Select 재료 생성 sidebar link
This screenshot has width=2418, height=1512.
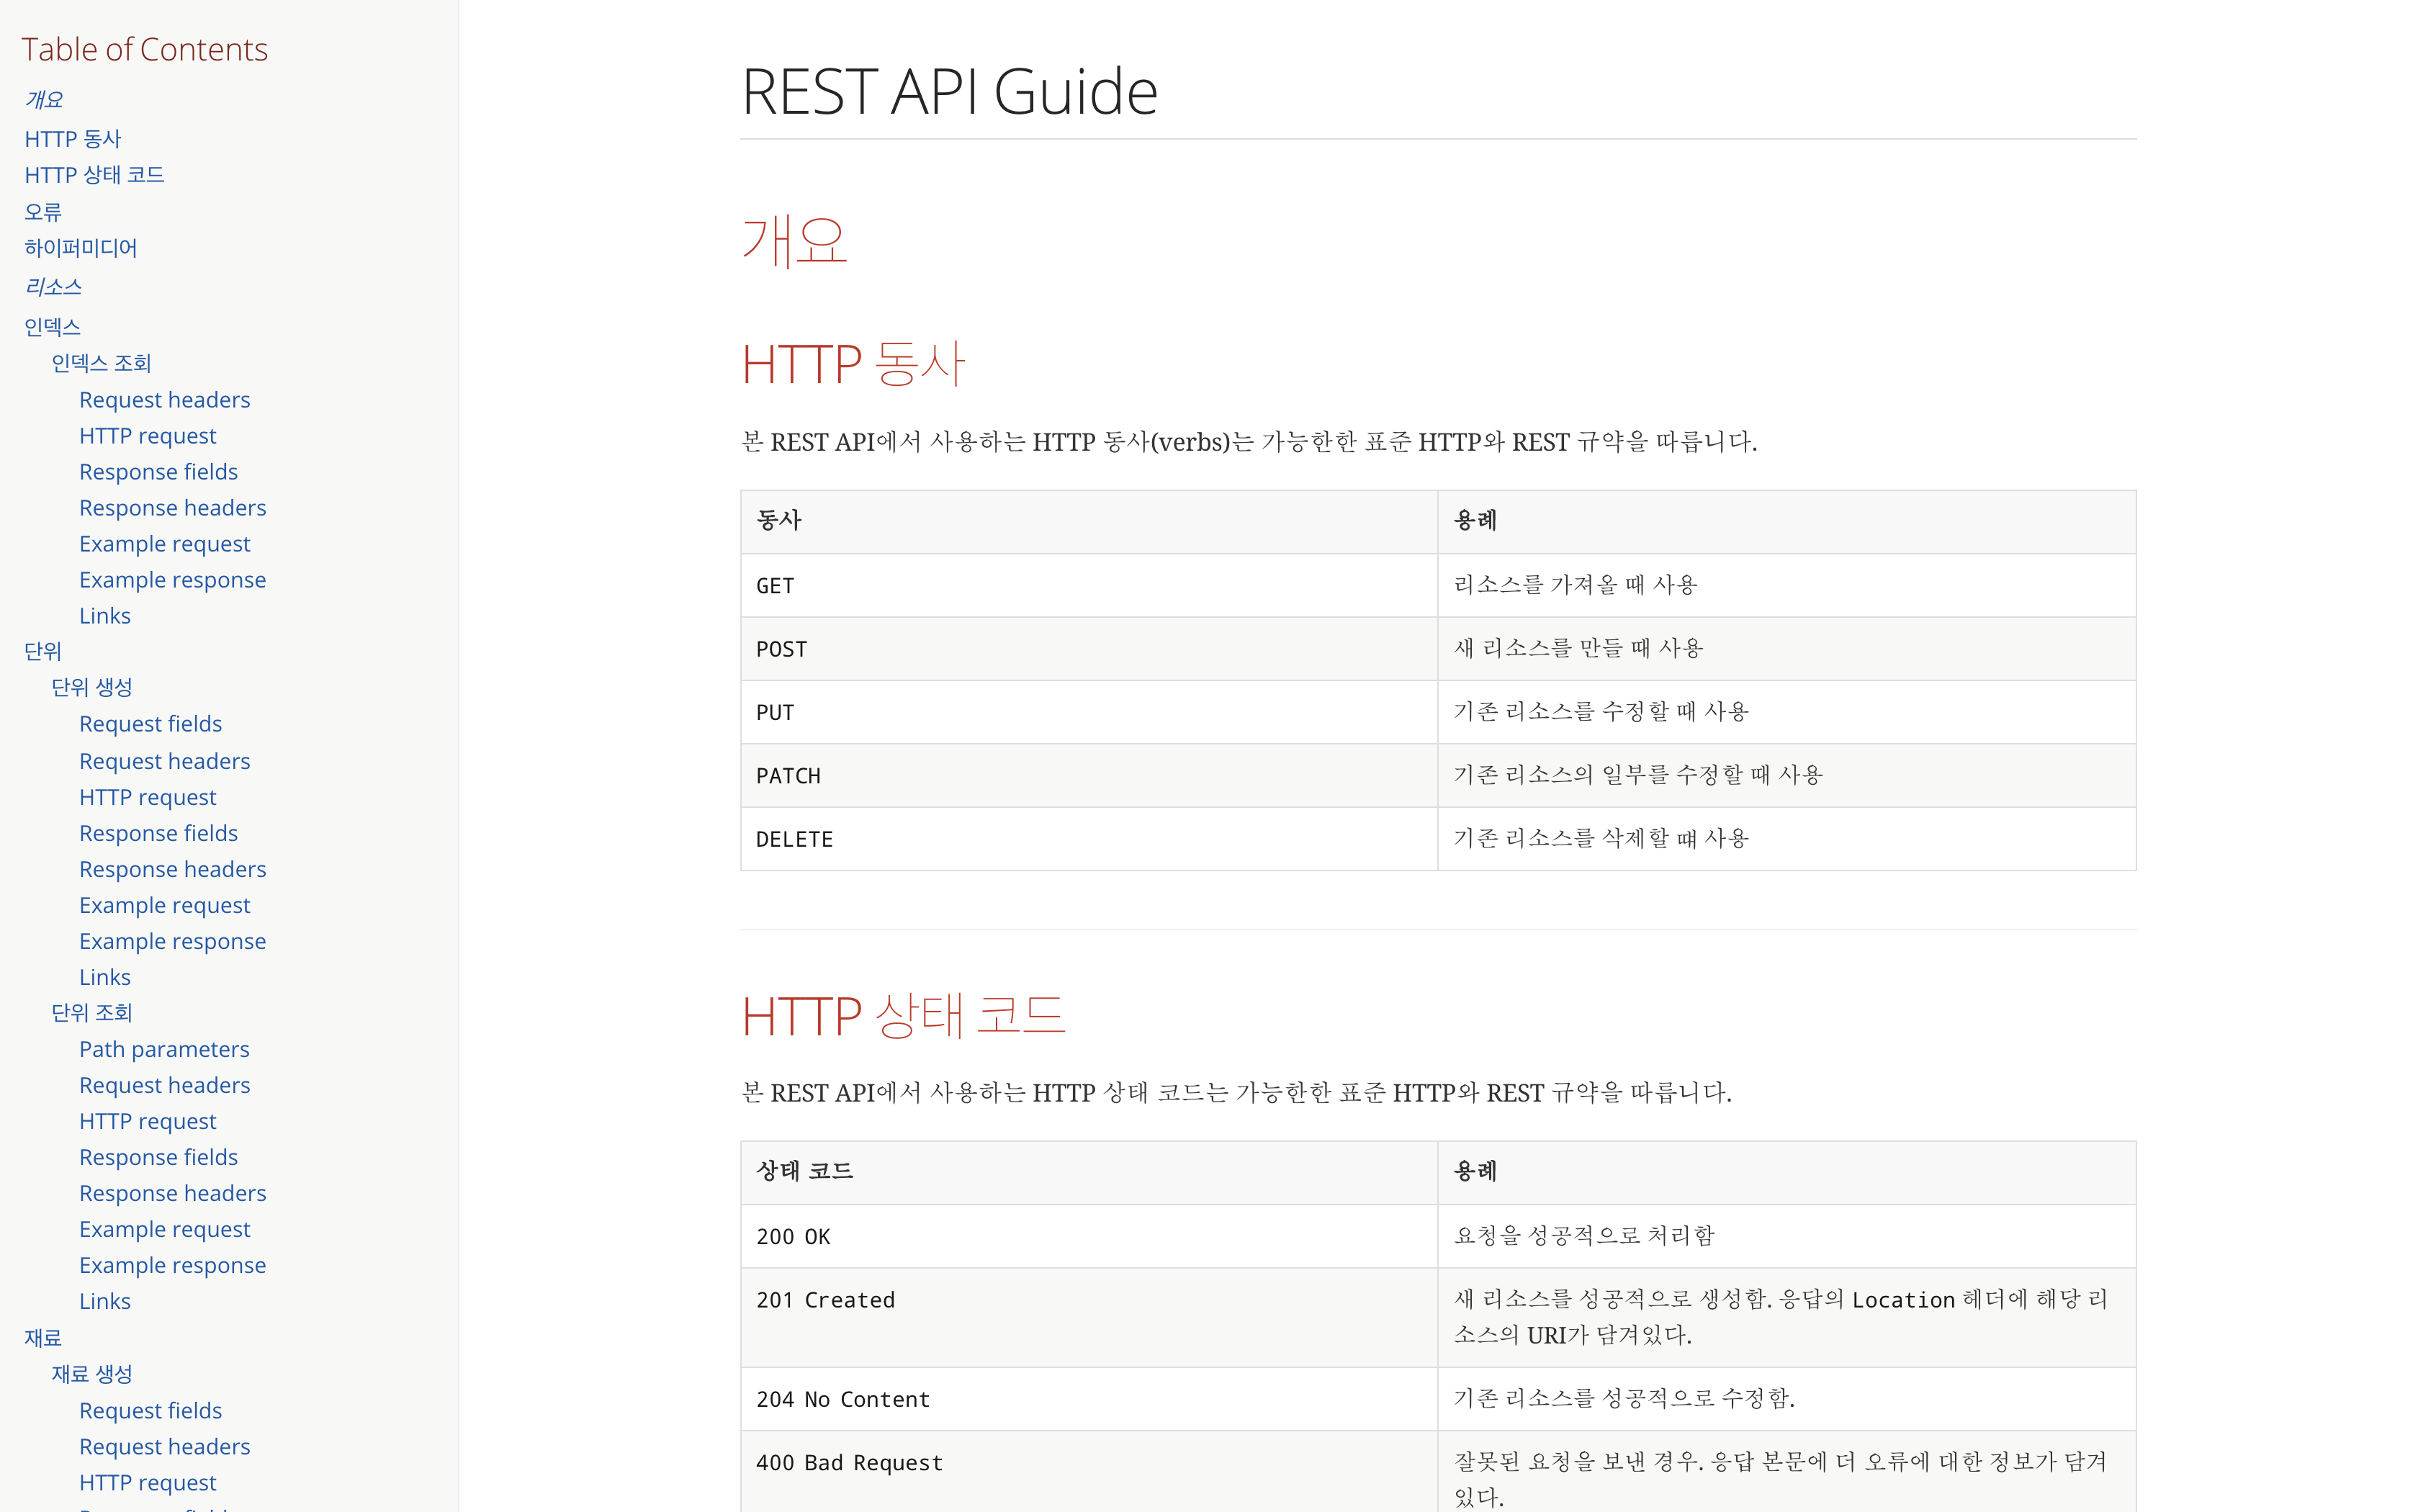pyautogui.click(x=92, y=1374)
